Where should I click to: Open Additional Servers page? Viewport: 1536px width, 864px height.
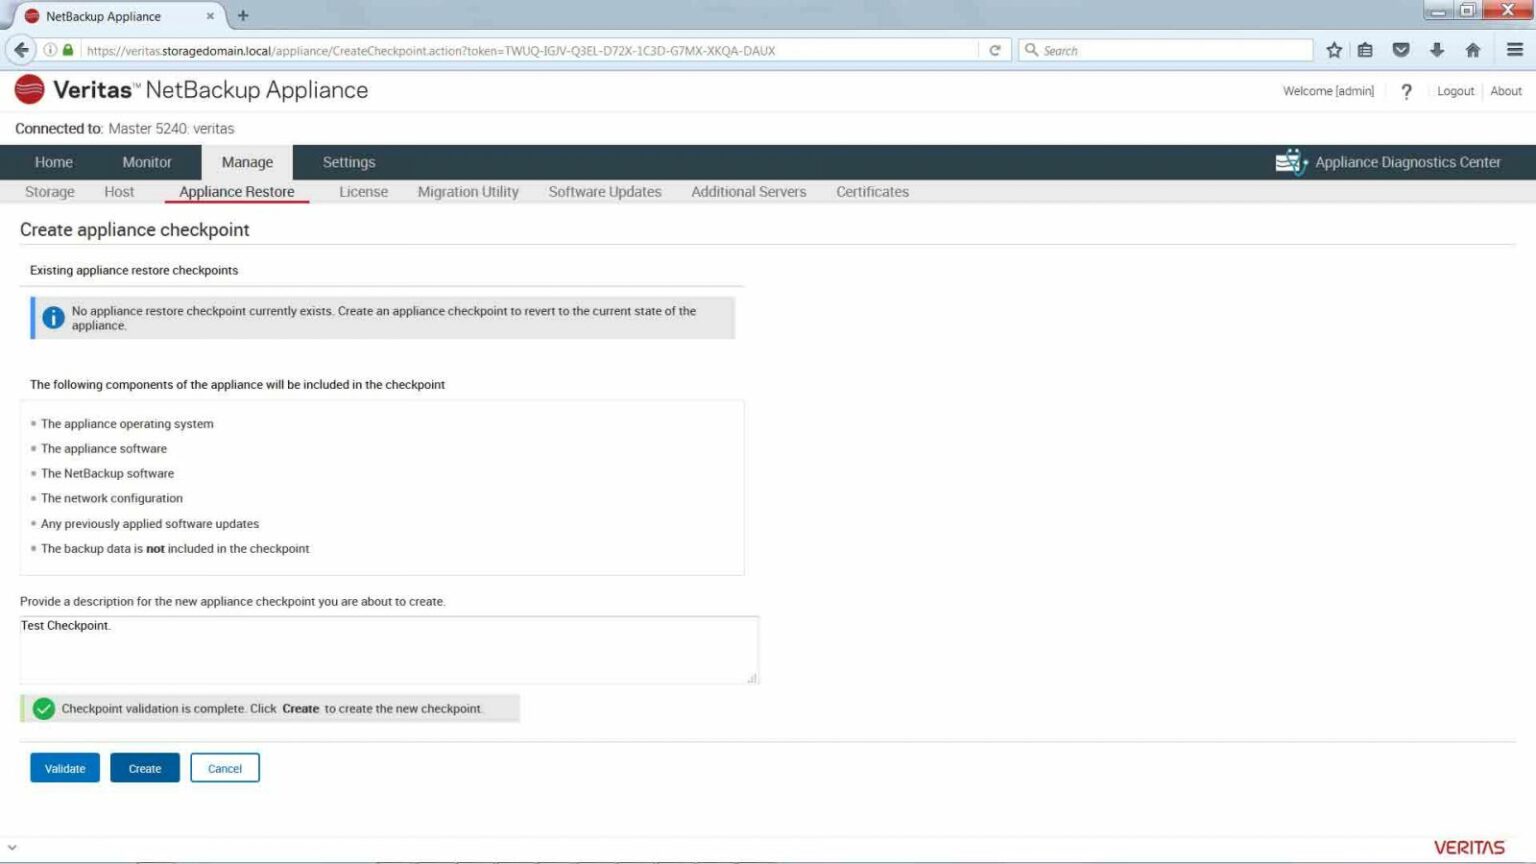pos(749,192)
